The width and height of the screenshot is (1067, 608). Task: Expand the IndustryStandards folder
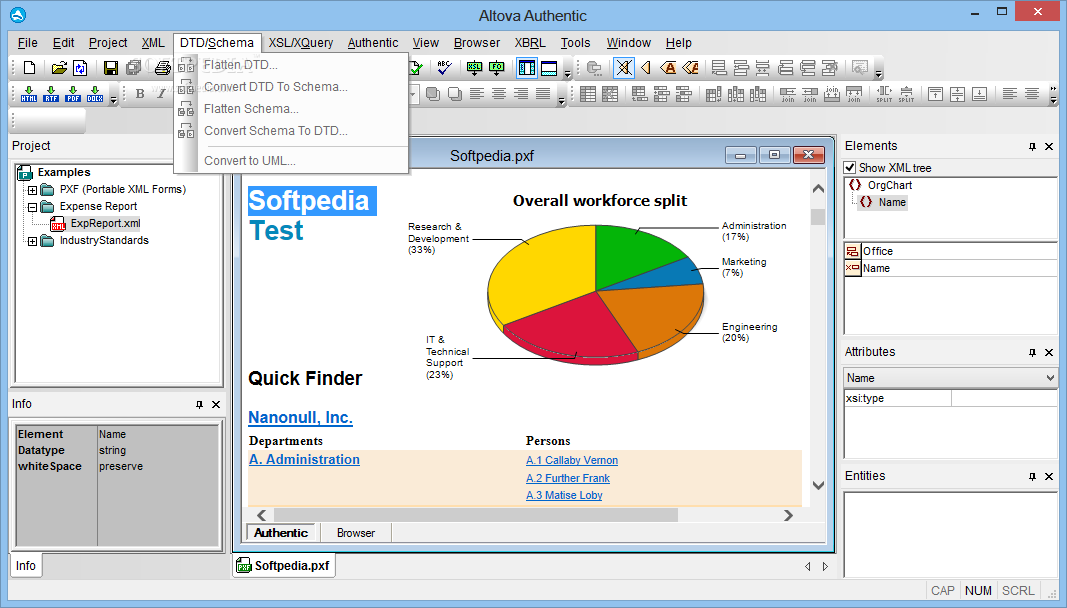click(x=32, y=241)
